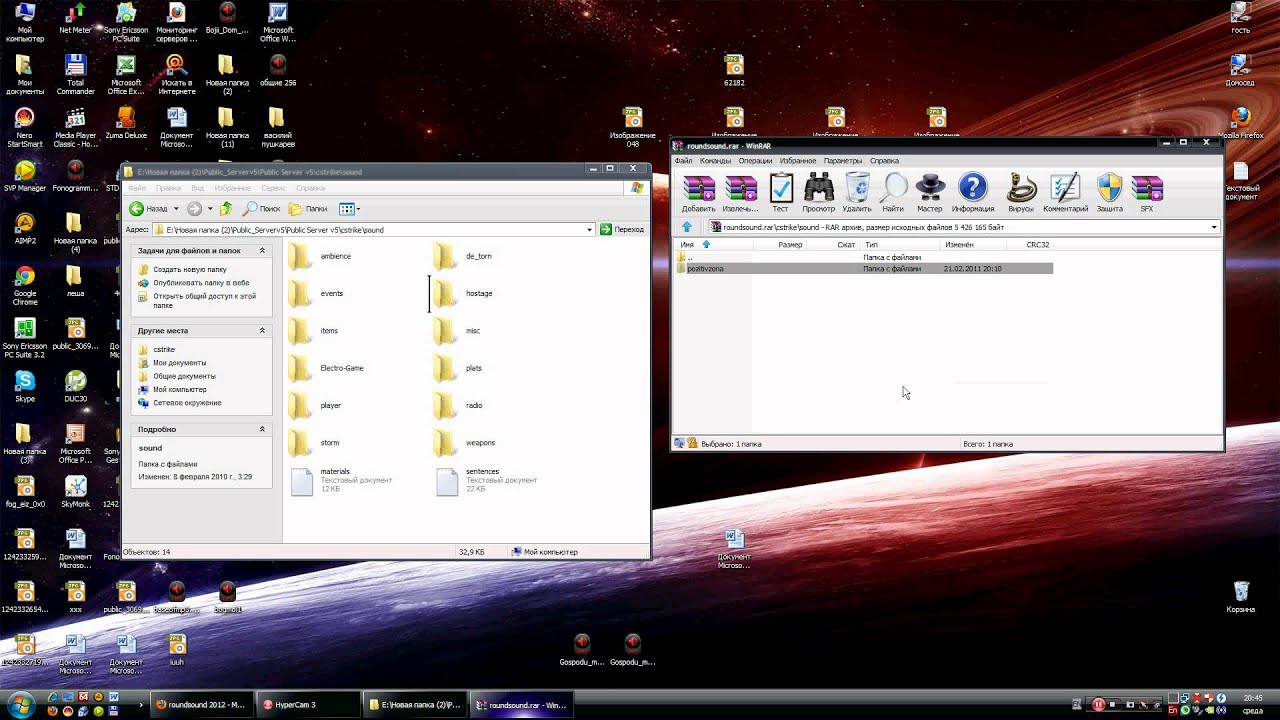Open cstrike link in Другие места
Screen dimensions: 1280x720
point(164,350)
